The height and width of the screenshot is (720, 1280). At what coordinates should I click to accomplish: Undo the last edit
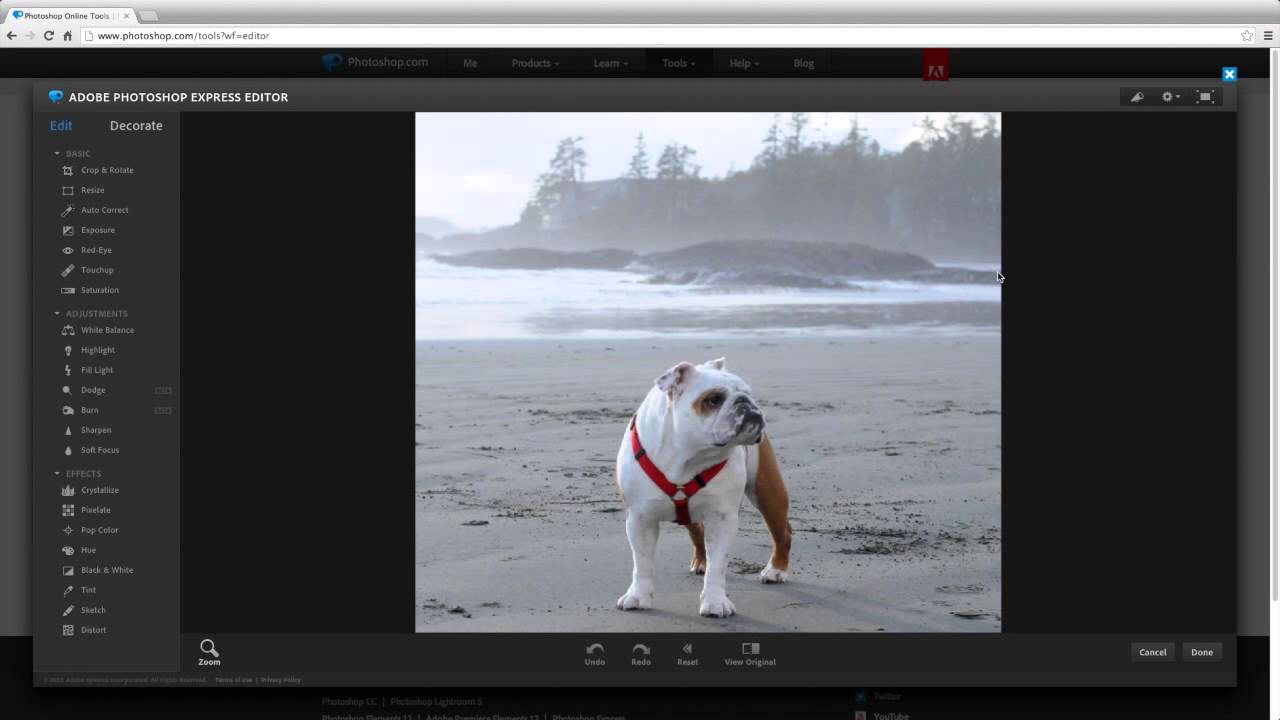tap(595, 654)
